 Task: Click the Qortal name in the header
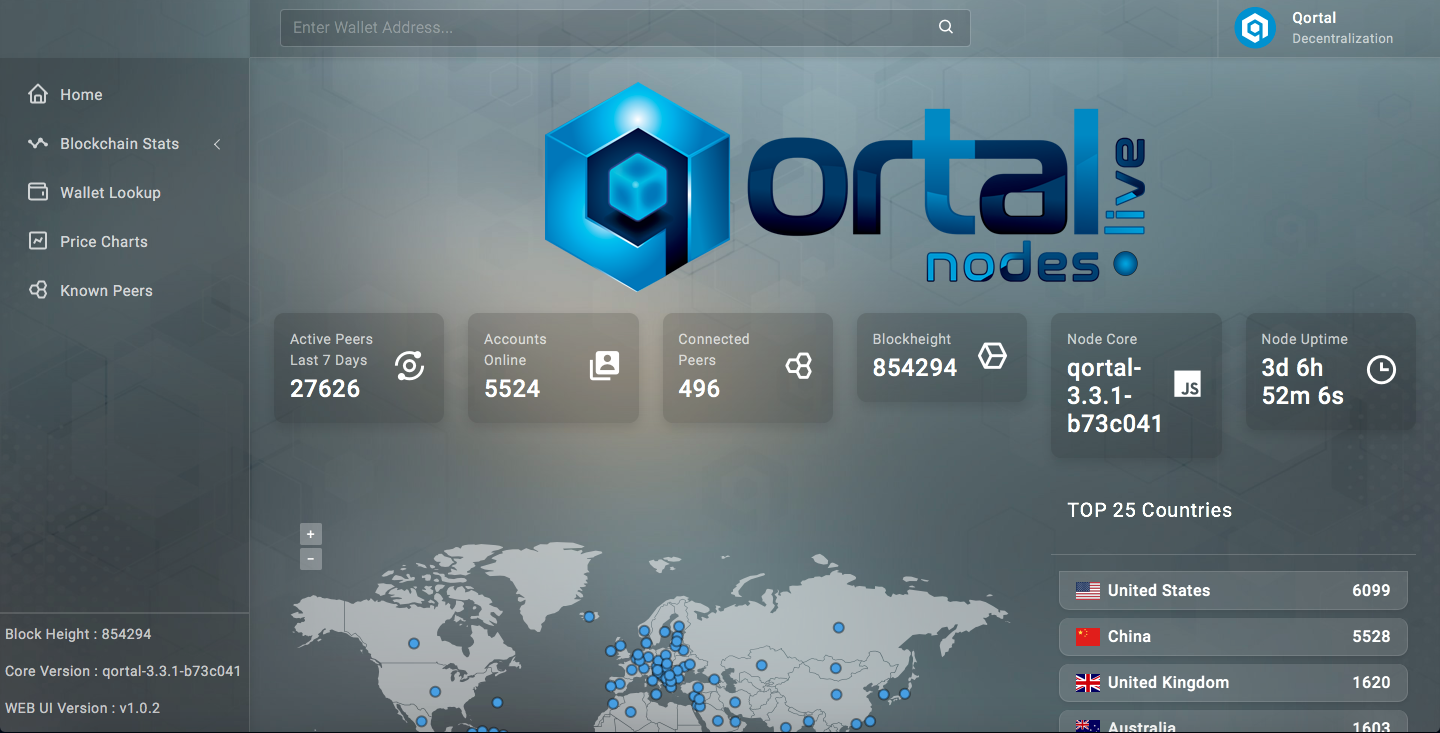pos(1314,18)
